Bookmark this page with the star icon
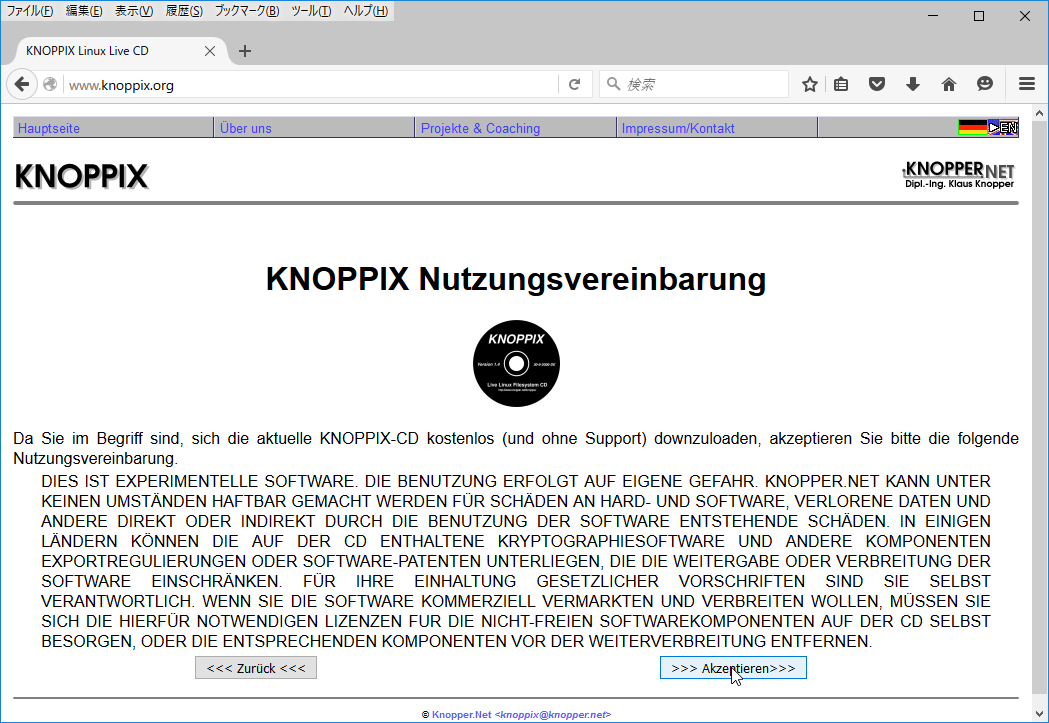This screenshot has height=723, width=1049. (x=809, y=84)
